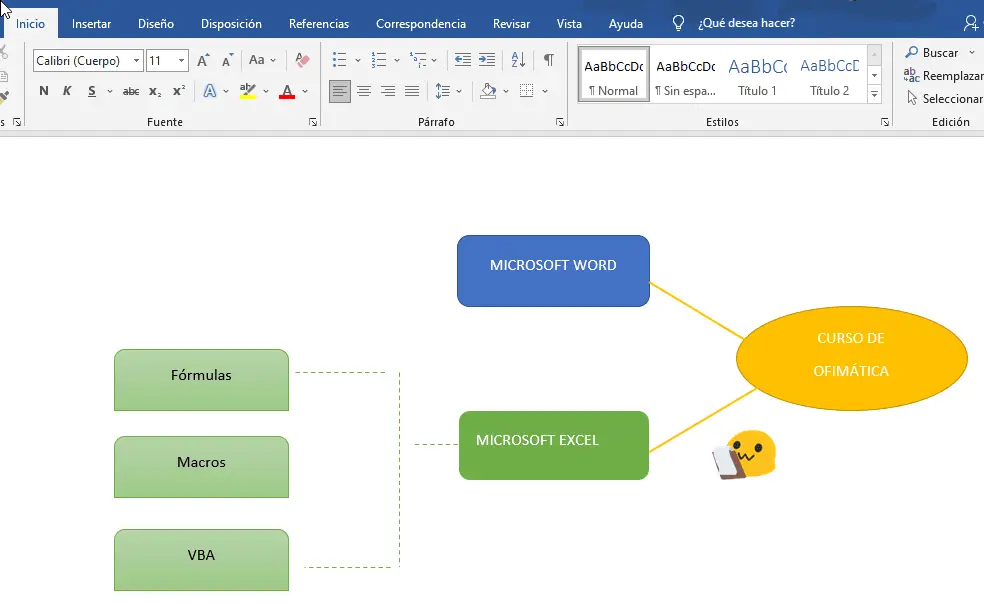Screen dimensions: 984x604
Task: Open Párrafo dialog launcher
Action: click(x=560, y=122)
